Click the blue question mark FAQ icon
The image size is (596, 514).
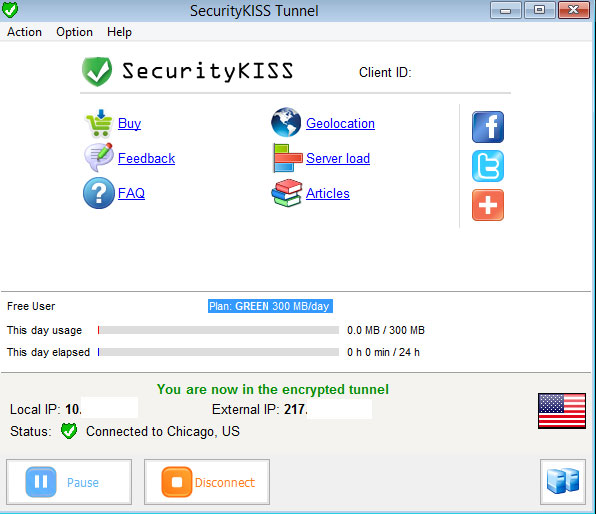pyautogui.click(x=98, y=193)
